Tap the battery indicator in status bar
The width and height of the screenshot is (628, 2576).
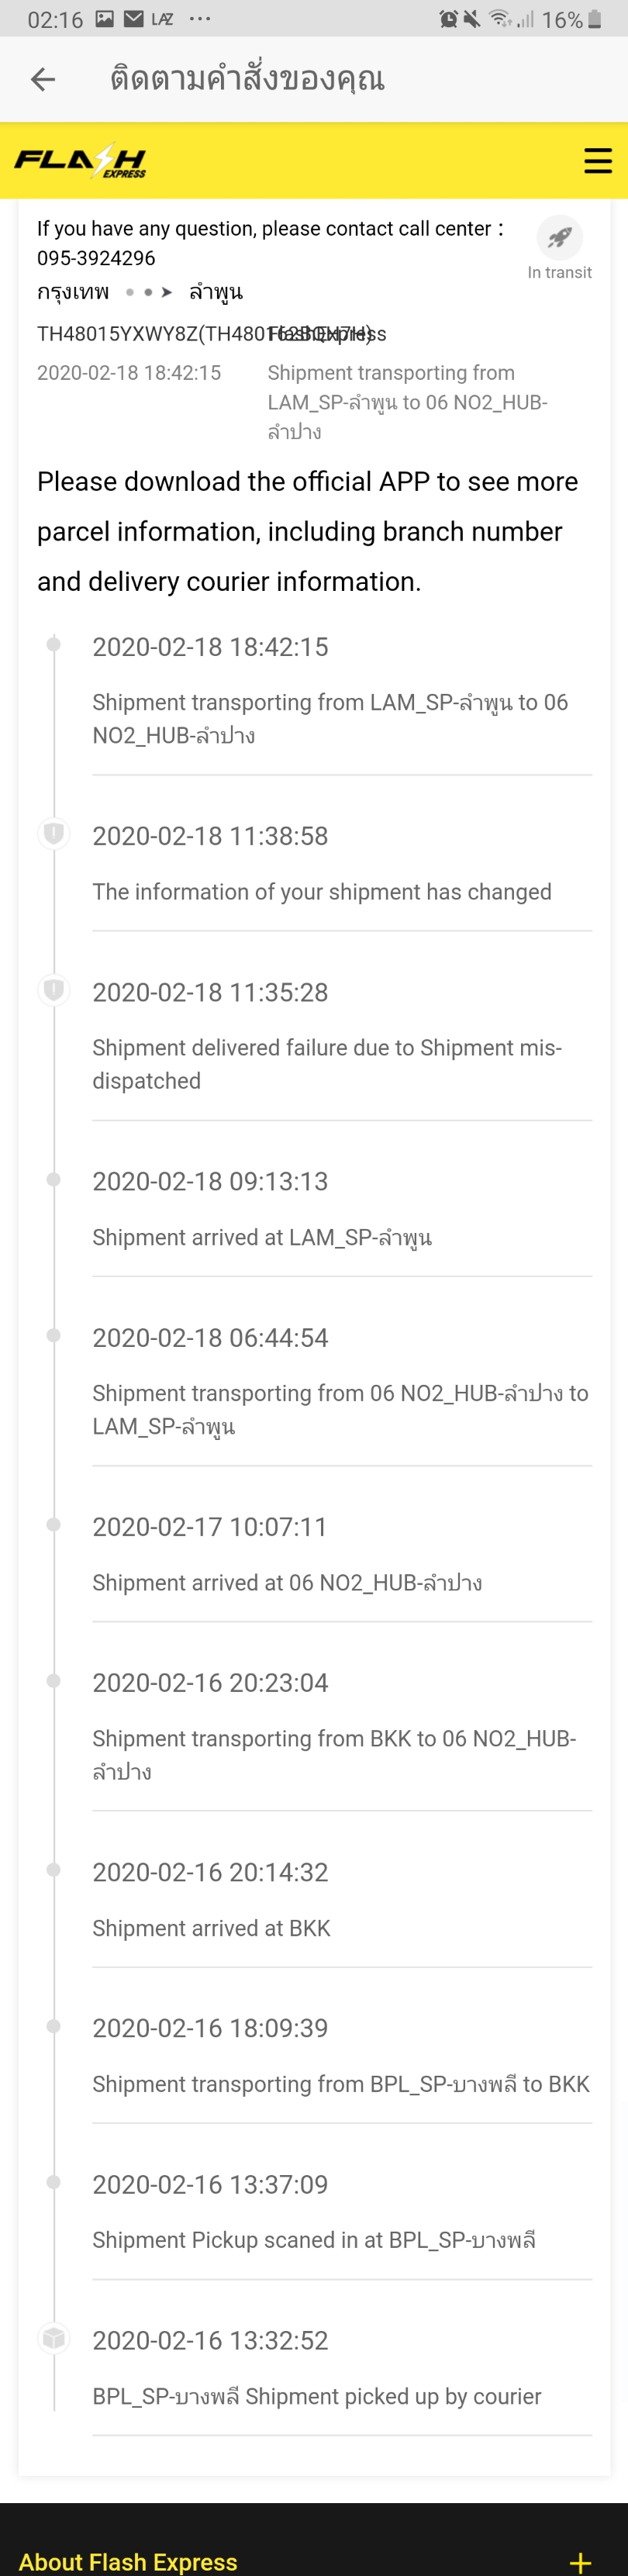point(595,19)
